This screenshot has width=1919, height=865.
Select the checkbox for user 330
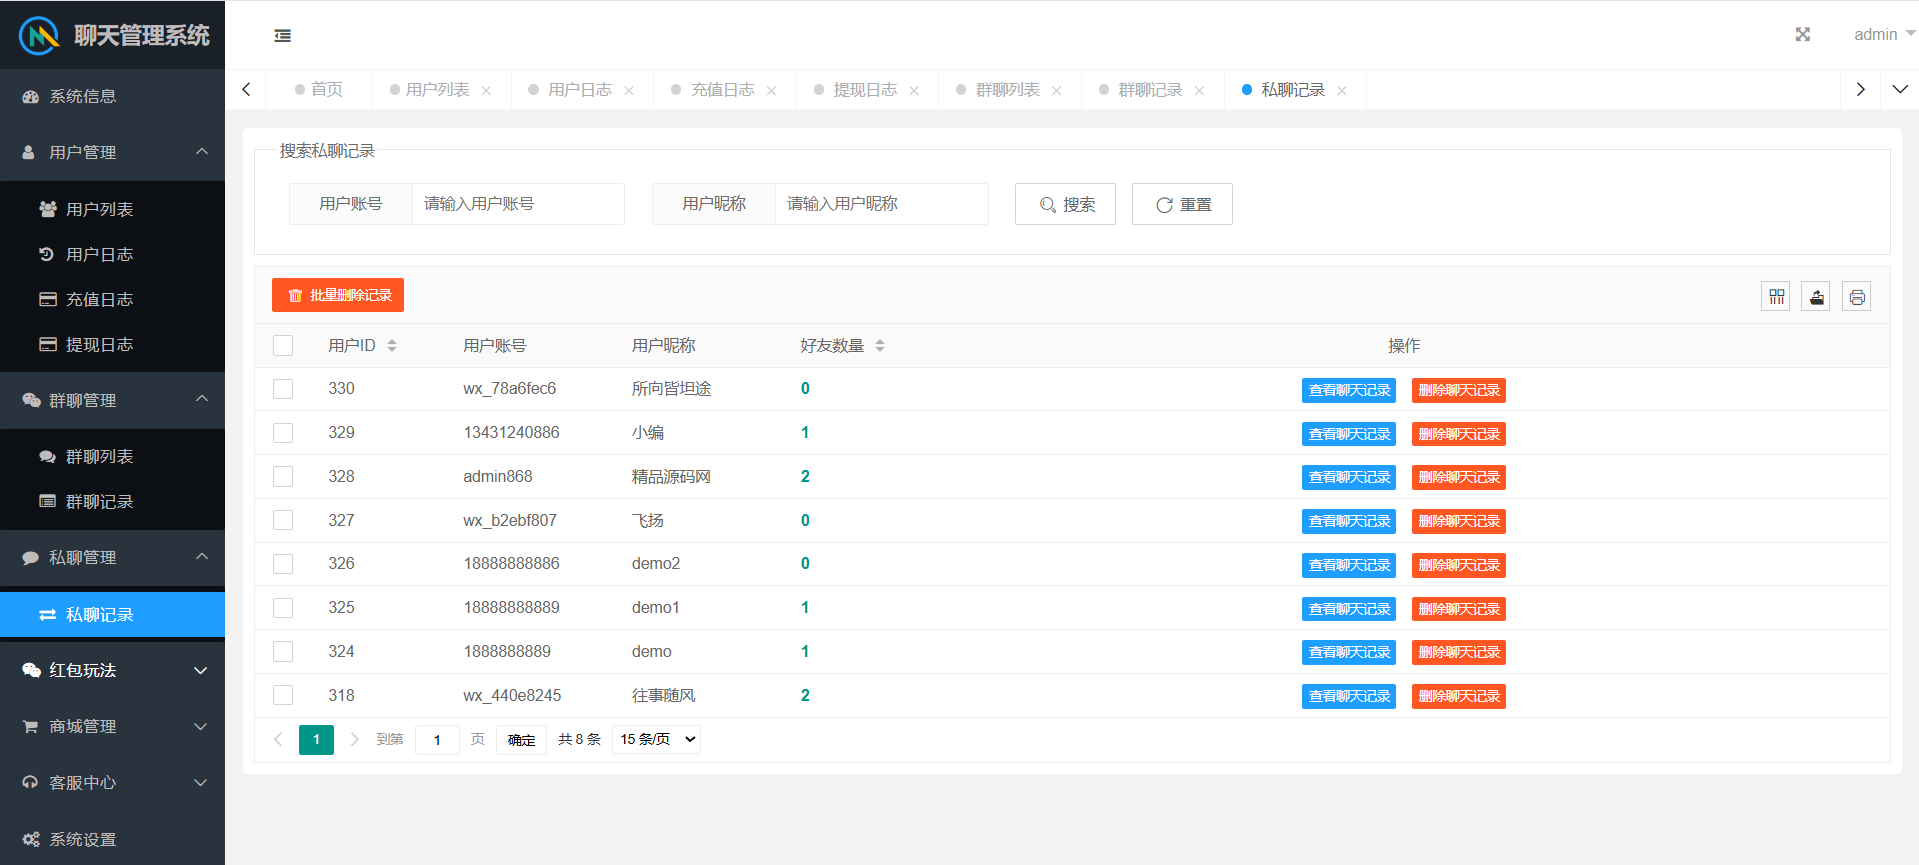283,389
